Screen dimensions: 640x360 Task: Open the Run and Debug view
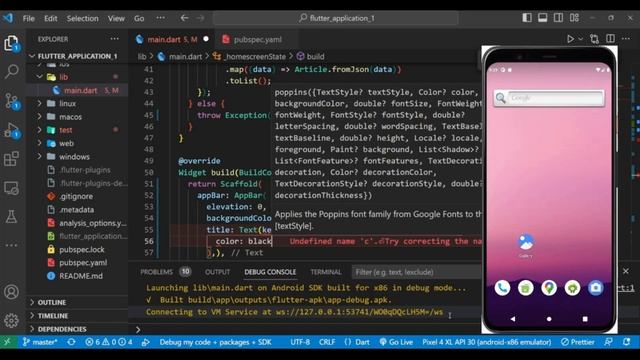tap(11, 130)
